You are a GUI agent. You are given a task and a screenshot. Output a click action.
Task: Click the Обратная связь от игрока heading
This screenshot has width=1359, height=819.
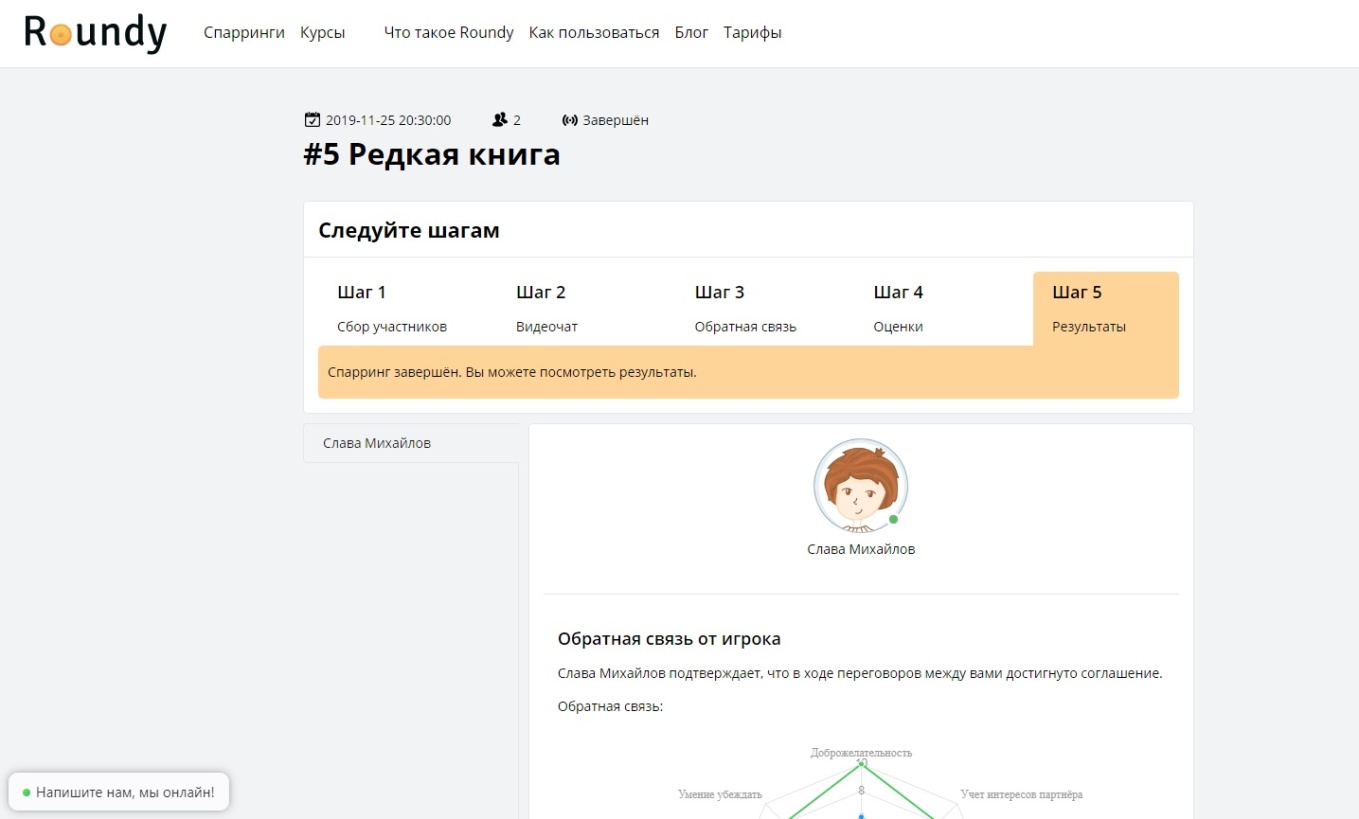tap(669, 639)
